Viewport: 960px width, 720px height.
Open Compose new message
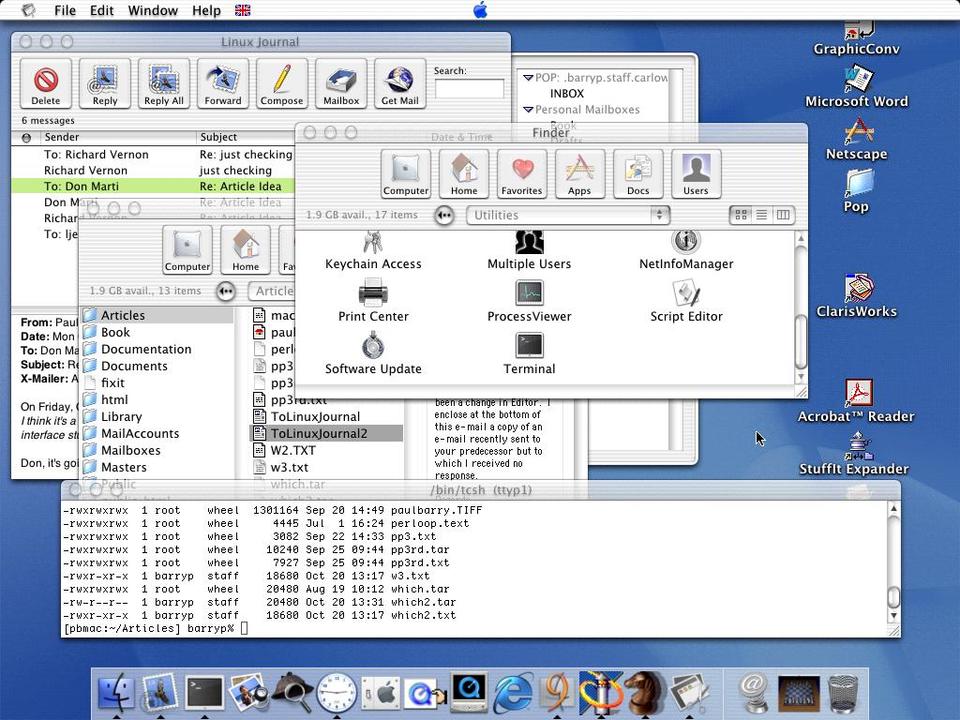point(282,82)
